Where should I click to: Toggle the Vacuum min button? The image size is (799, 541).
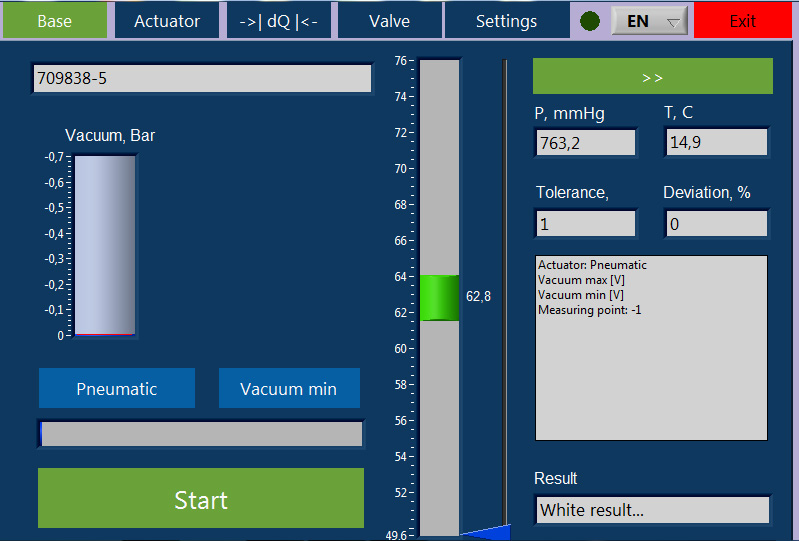point(289,389)
